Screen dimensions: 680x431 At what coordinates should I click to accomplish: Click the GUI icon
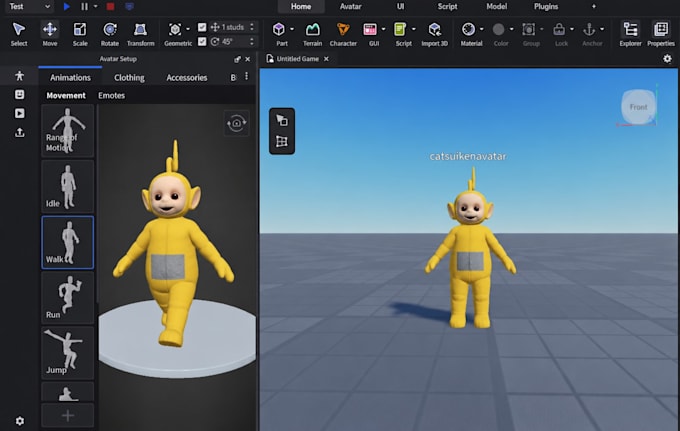point(370,29)
